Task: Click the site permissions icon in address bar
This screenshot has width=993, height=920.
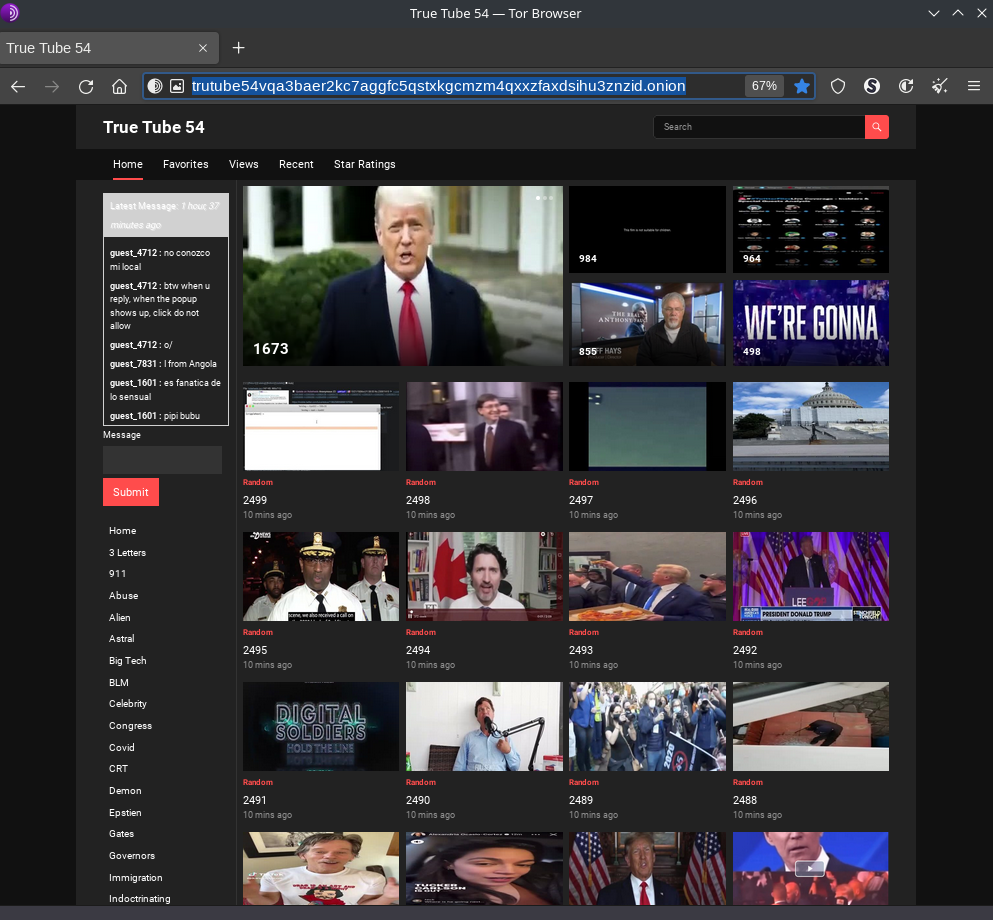Action: click(177, 86)
